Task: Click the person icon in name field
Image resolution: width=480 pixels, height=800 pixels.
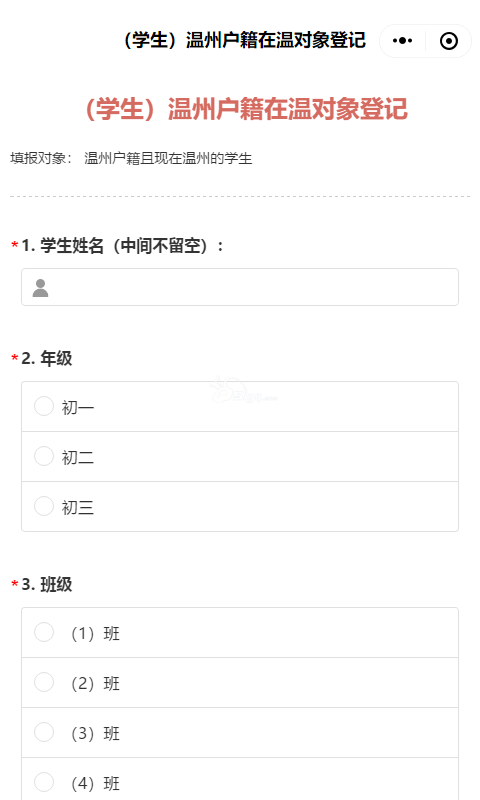Action: point(40,288)
